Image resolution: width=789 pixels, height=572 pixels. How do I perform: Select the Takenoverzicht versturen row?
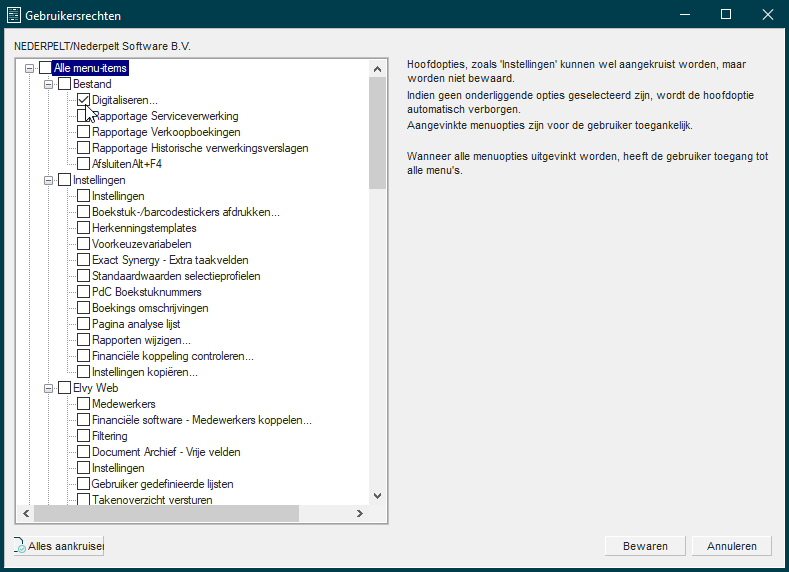tap(152, 500)
